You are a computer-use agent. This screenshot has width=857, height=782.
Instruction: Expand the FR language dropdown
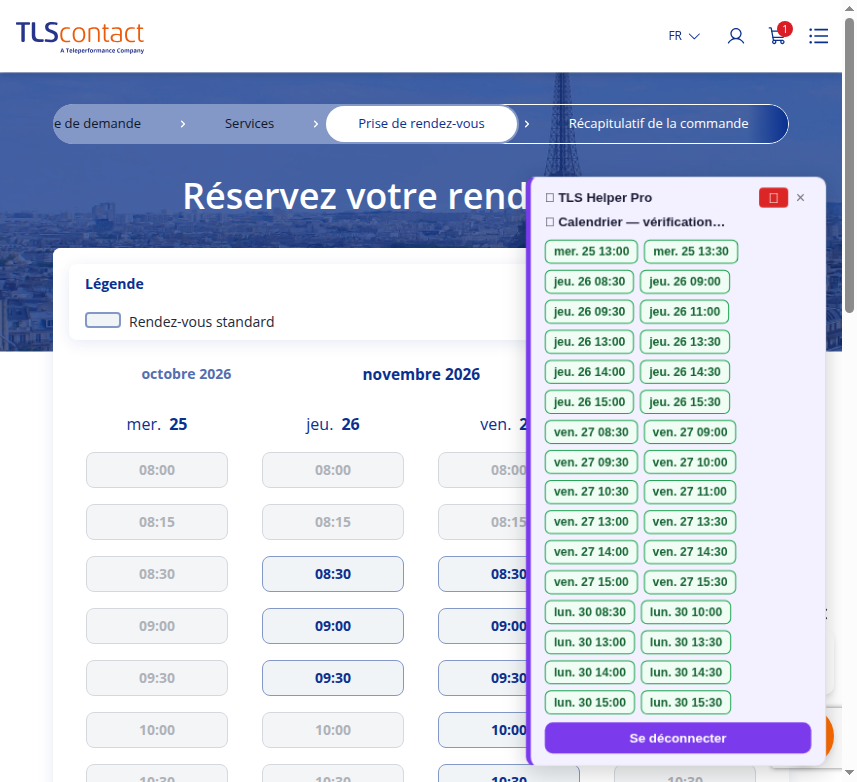tap(684, 36)
